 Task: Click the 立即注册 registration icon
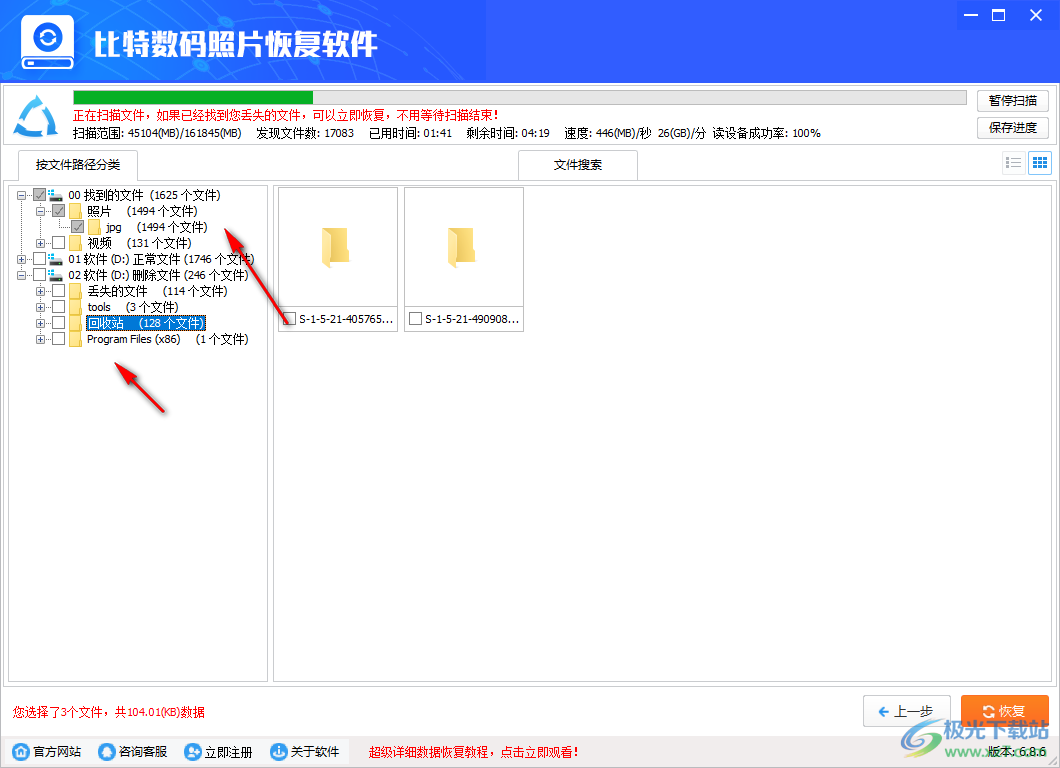(191, 751)
